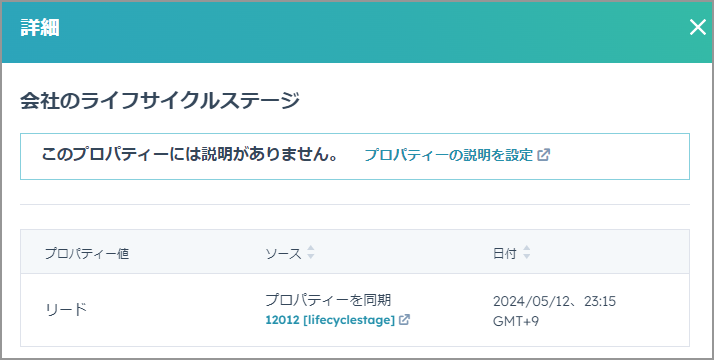This screenshot has height=360, width=714.
Task: Select the ソース column header label
Action: tap(284, 254)
